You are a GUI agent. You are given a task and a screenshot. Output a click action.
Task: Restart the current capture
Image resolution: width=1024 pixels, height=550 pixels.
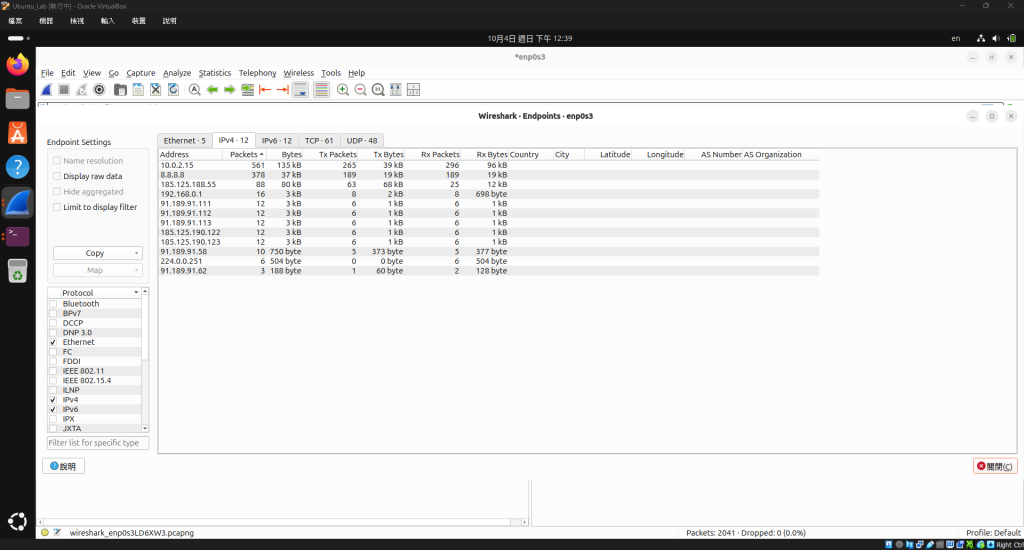[x=82, y=89]
